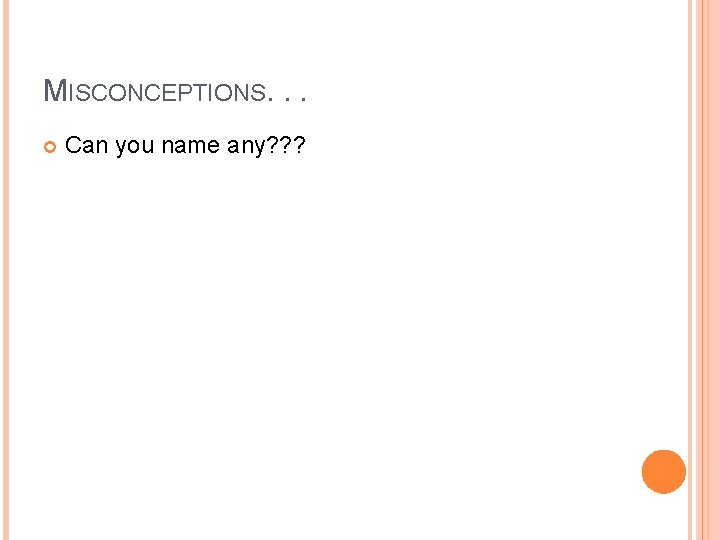
Task: Click the letters 'CEPTIONS' in the title
Action: (x=205, y=92)
